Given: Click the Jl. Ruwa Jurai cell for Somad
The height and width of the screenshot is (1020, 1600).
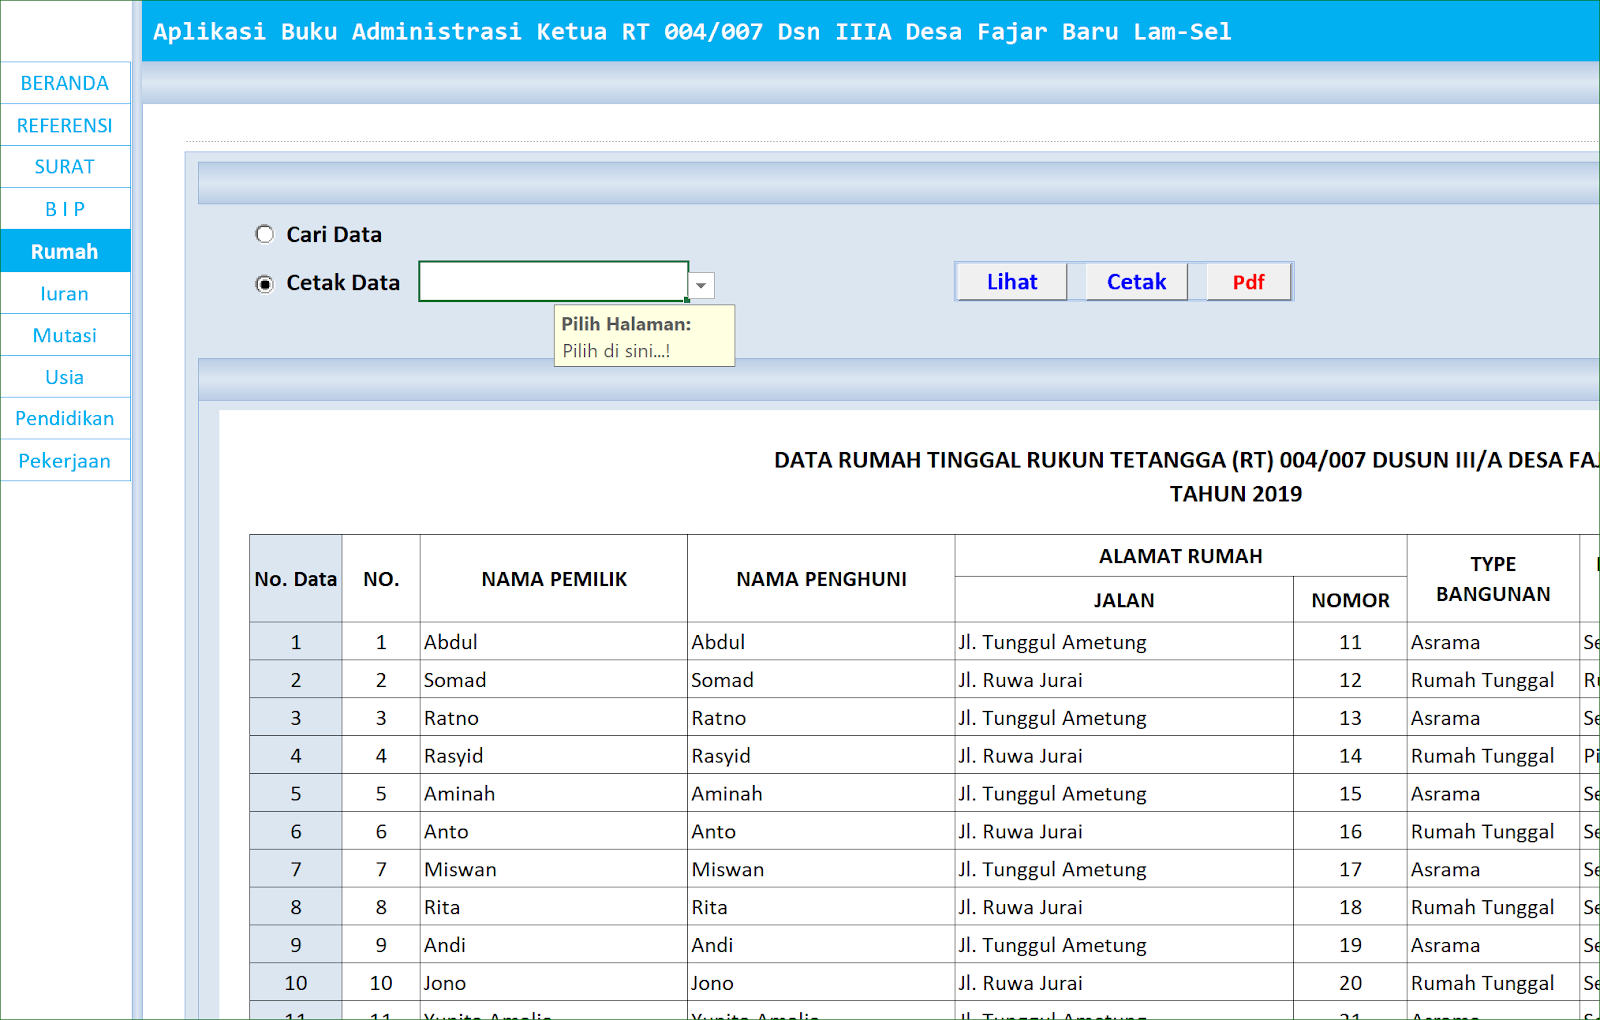Looking at the screenshot, I should [x=1020, y=679].
